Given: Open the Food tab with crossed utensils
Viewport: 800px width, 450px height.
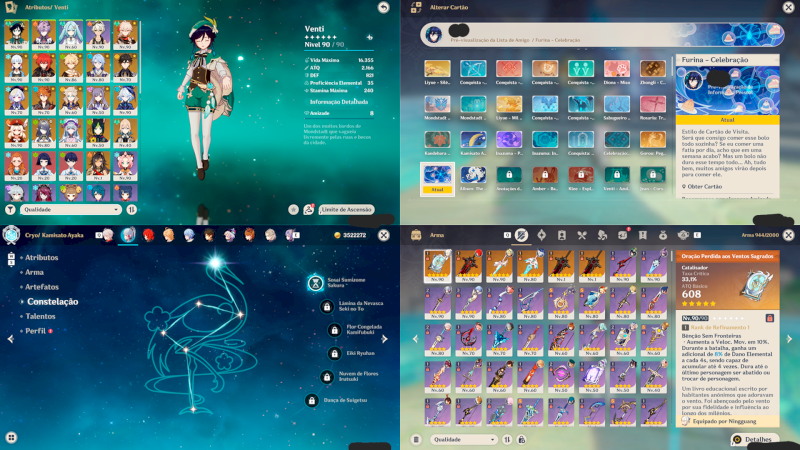Looking at the screenshot, I should pyautogui.click(x=582, y=235).
